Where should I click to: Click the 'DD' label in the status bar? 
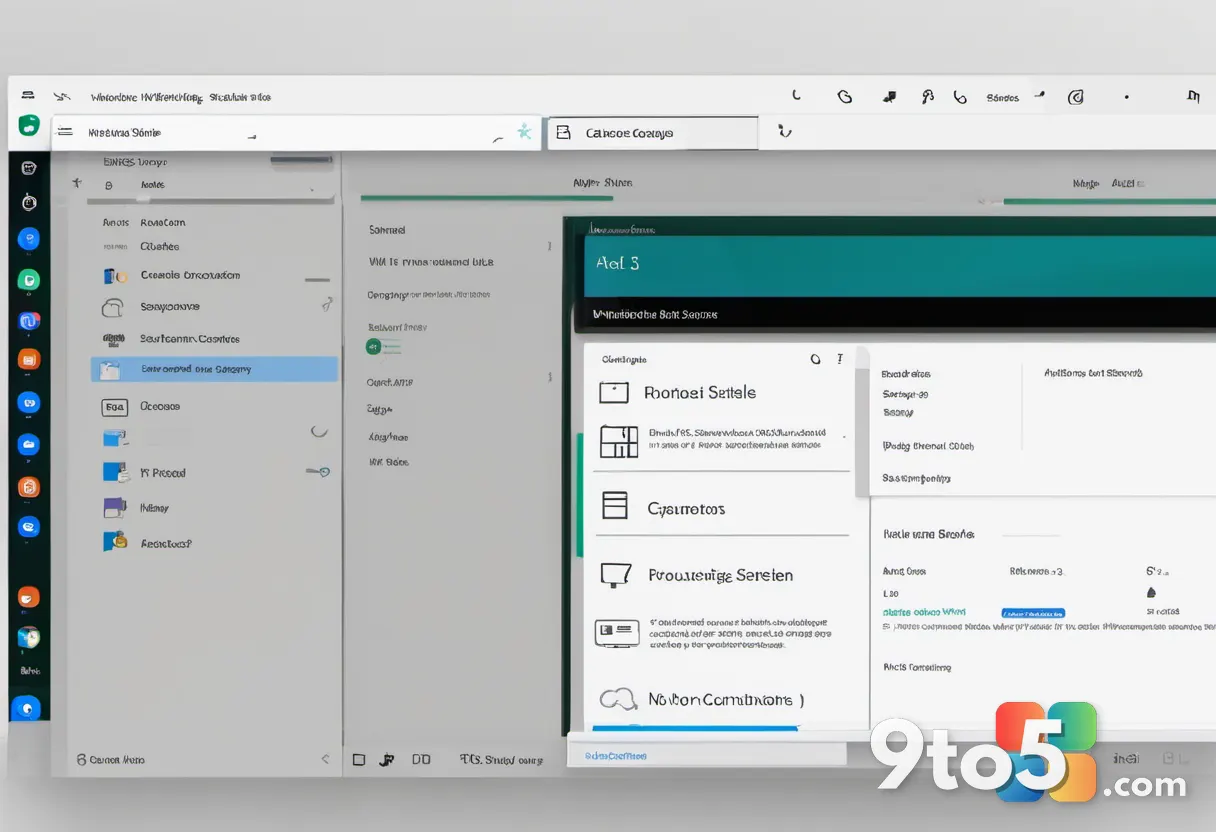tap(421, 760)
